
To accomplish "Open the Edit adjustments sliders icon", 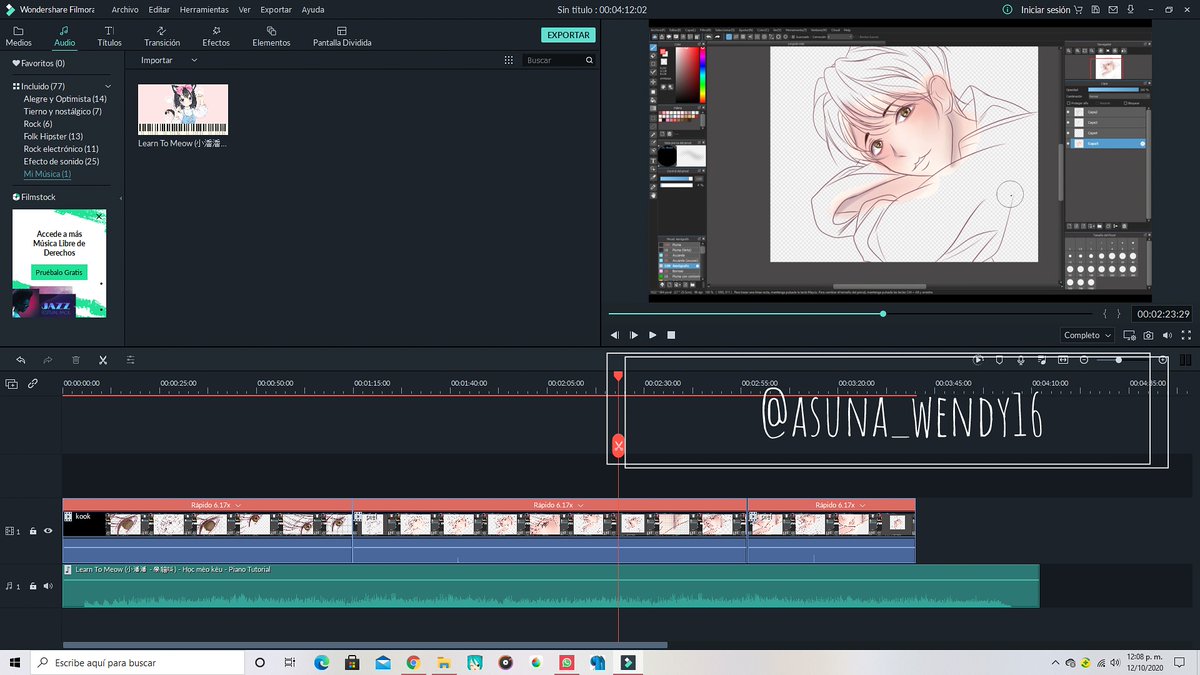I will tap(130, 360).
